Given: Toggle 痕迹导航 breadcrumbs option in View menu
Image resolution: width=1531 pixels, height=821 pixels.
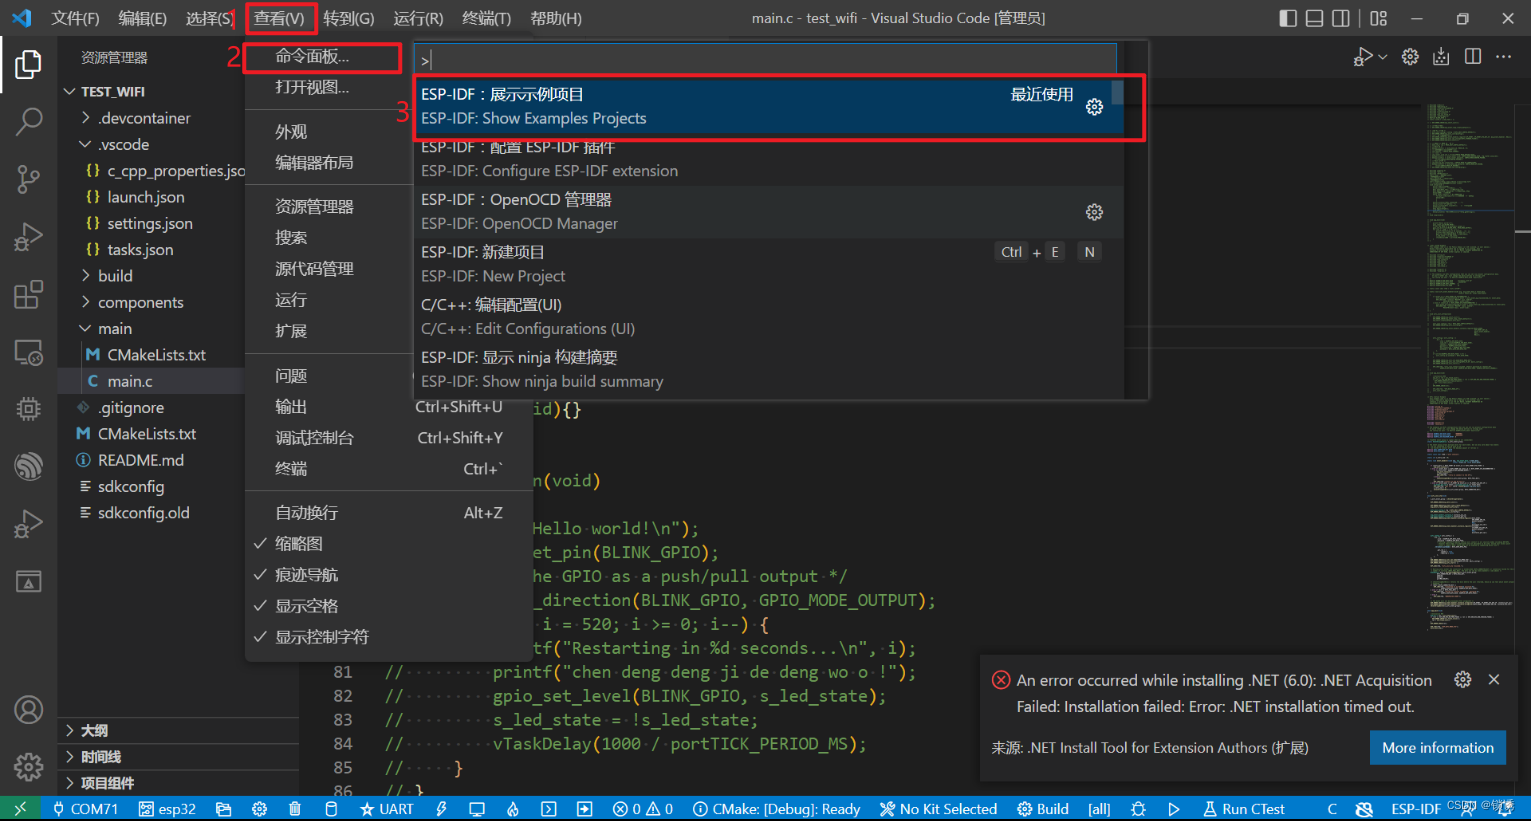Looking at the screenshot, I should click(389, 575).
